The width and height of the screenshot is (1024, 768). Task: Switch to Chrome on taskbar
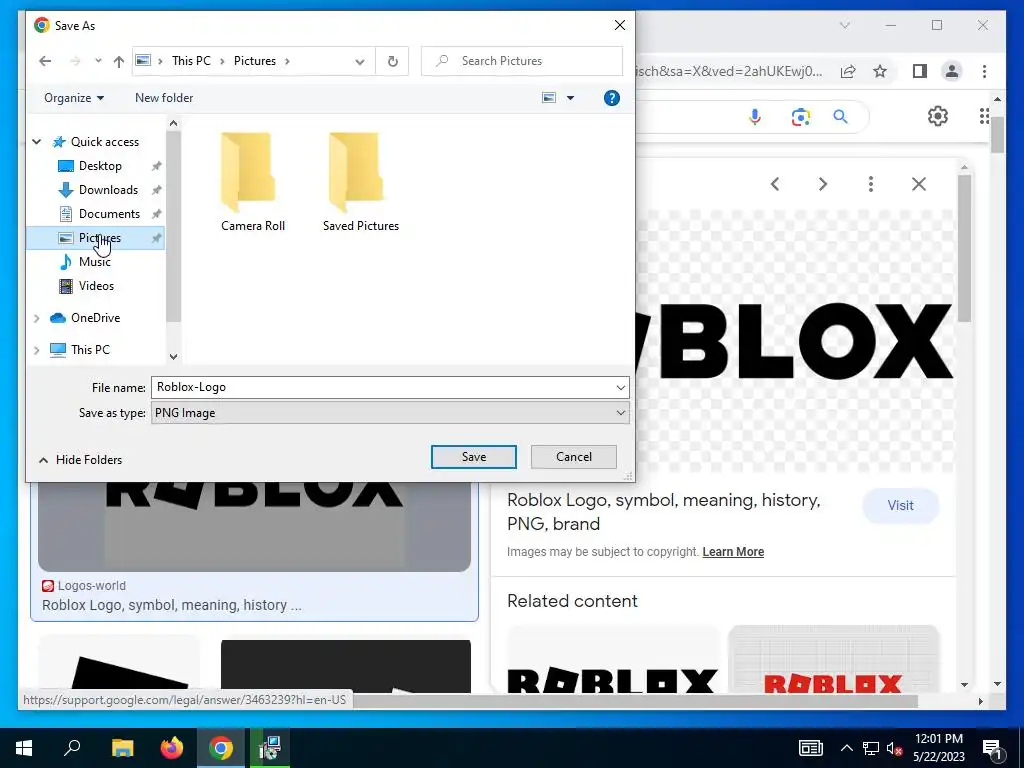[x=221, y=748]
